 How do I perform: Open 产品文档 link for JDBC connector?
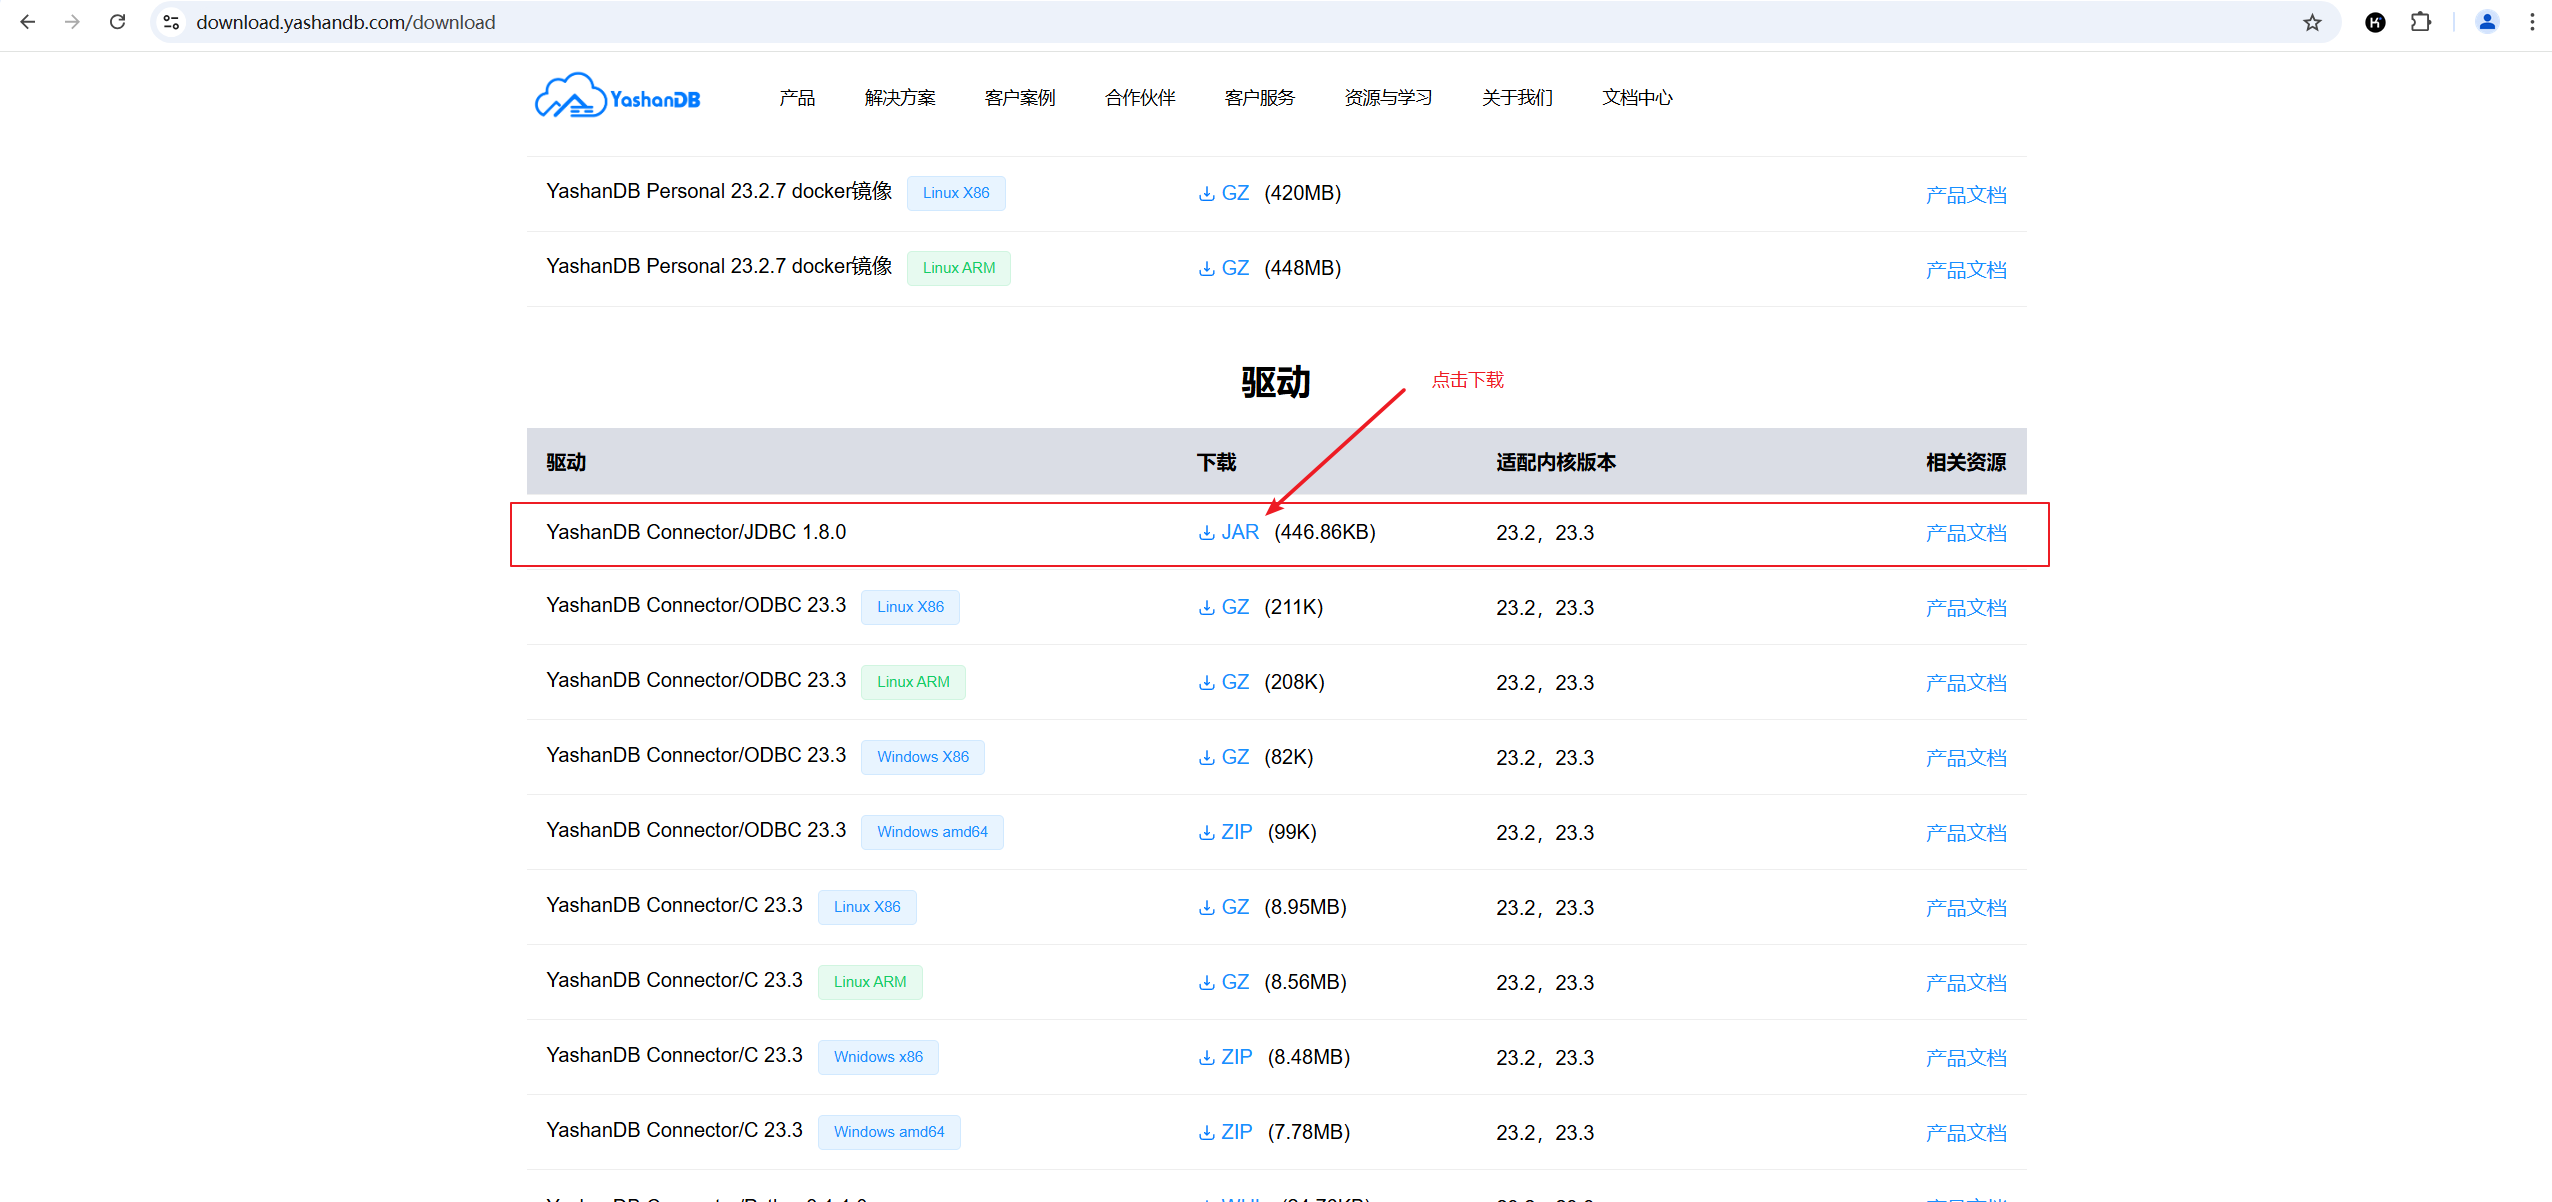pos(1965,533)
